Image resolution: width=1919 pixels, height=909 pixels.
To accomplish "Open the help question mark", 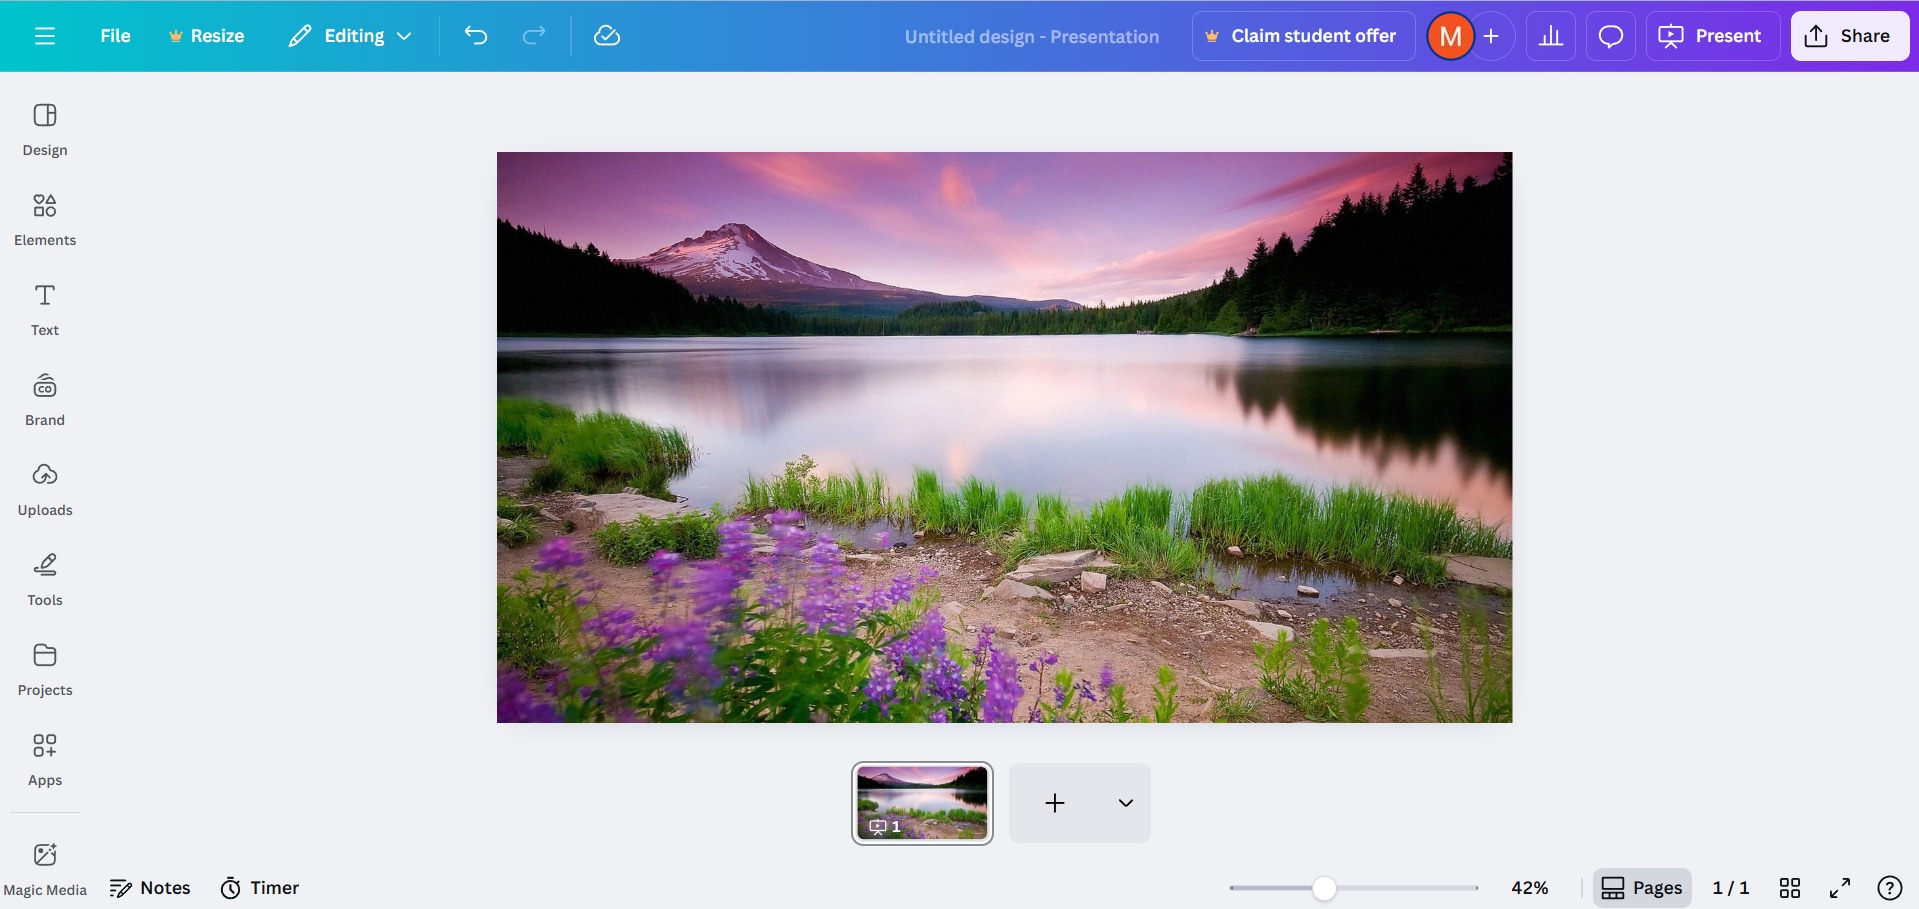I will coord(1890,888).
